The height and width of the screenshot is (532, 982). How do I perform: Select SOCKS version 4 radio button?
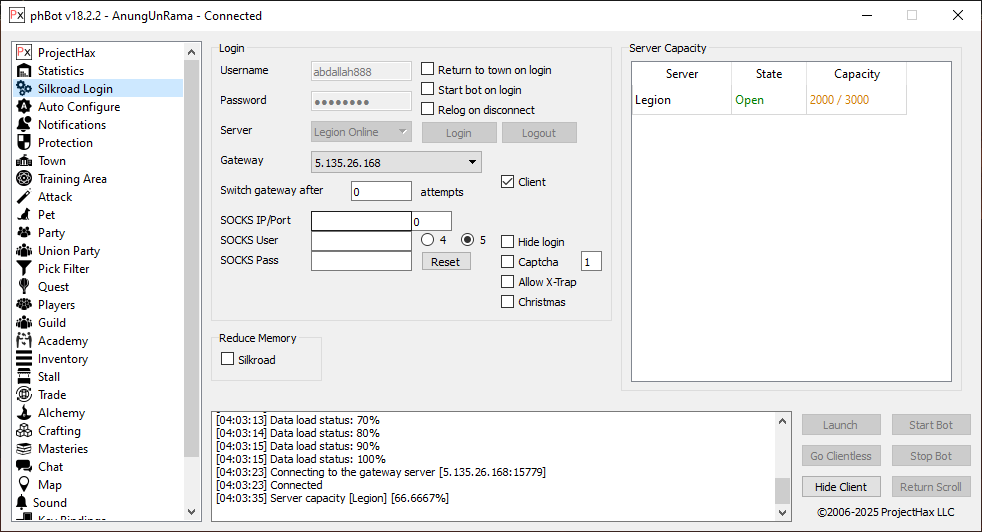point(428,240)
